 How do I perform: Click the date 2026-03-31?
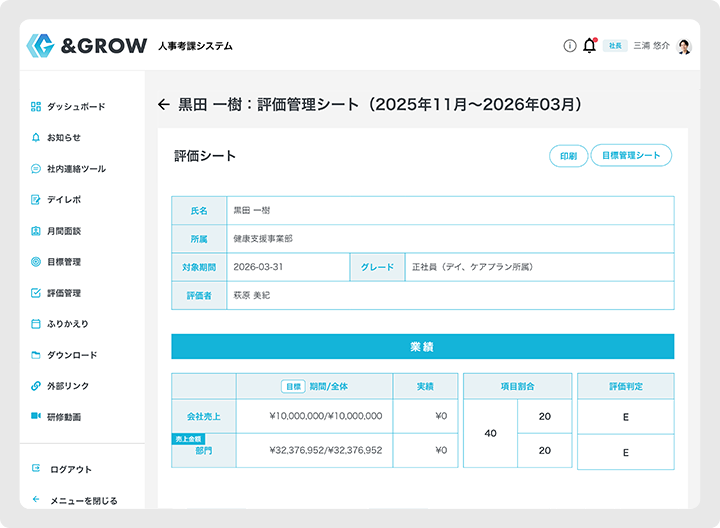[x=258, y=267]
